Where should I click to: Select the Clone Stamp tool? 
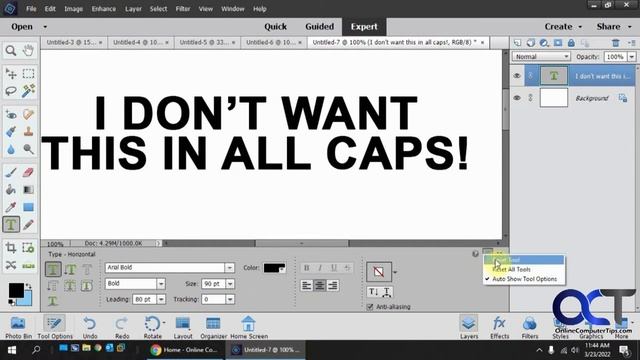(28, 131)
